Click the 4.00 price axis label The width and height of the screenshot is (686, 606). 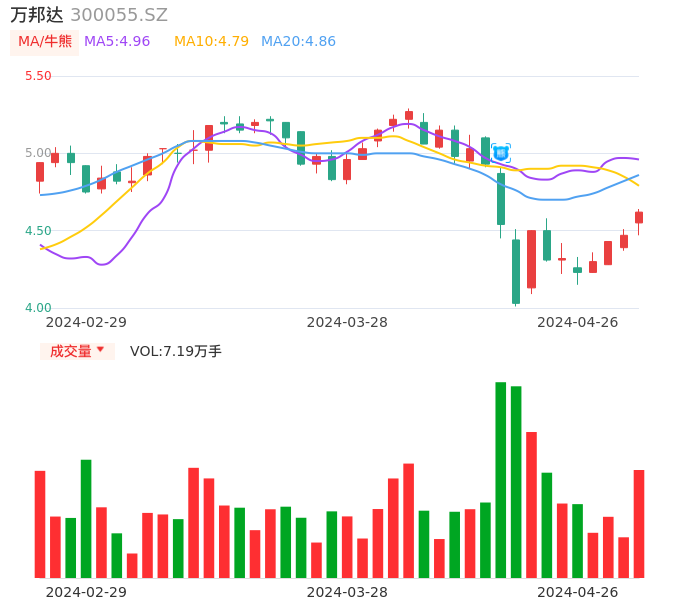[38, 308]
